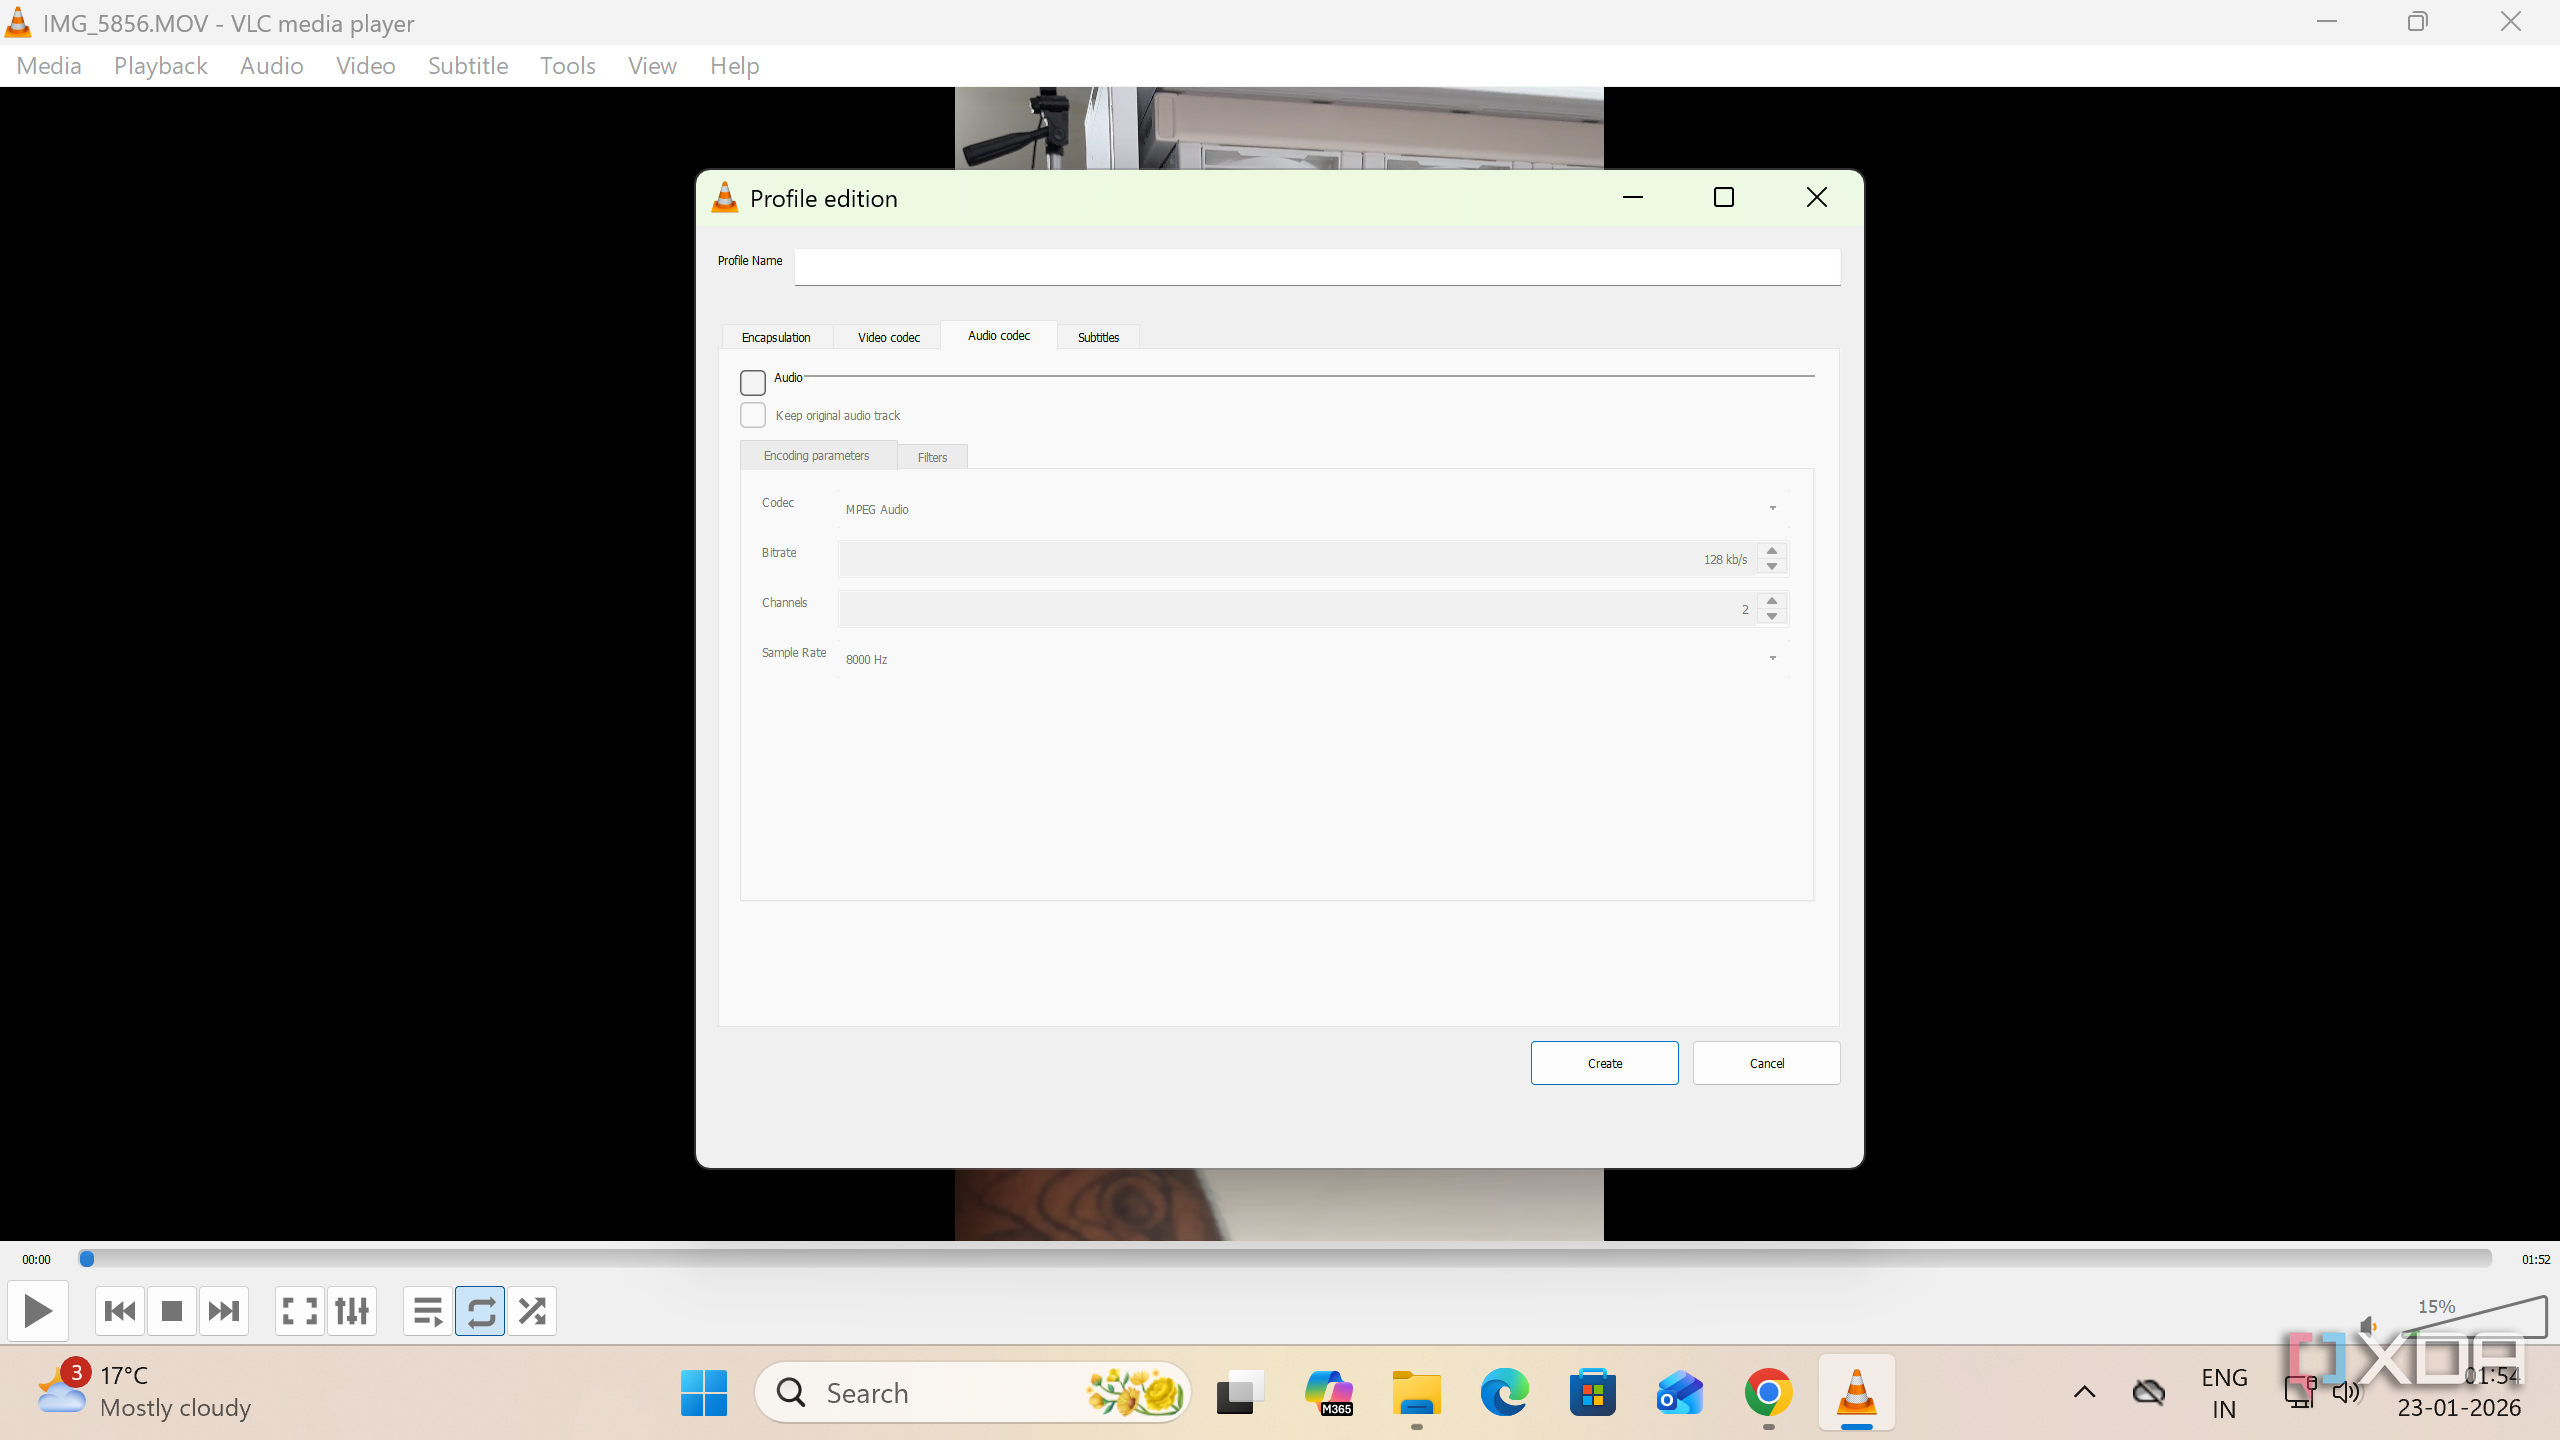Image resolution: width=2560 pixels, height=1440 pixels.
Task: Open the Audio menu in menu bar
Action: pyautogui.click(x=271, y=66)
